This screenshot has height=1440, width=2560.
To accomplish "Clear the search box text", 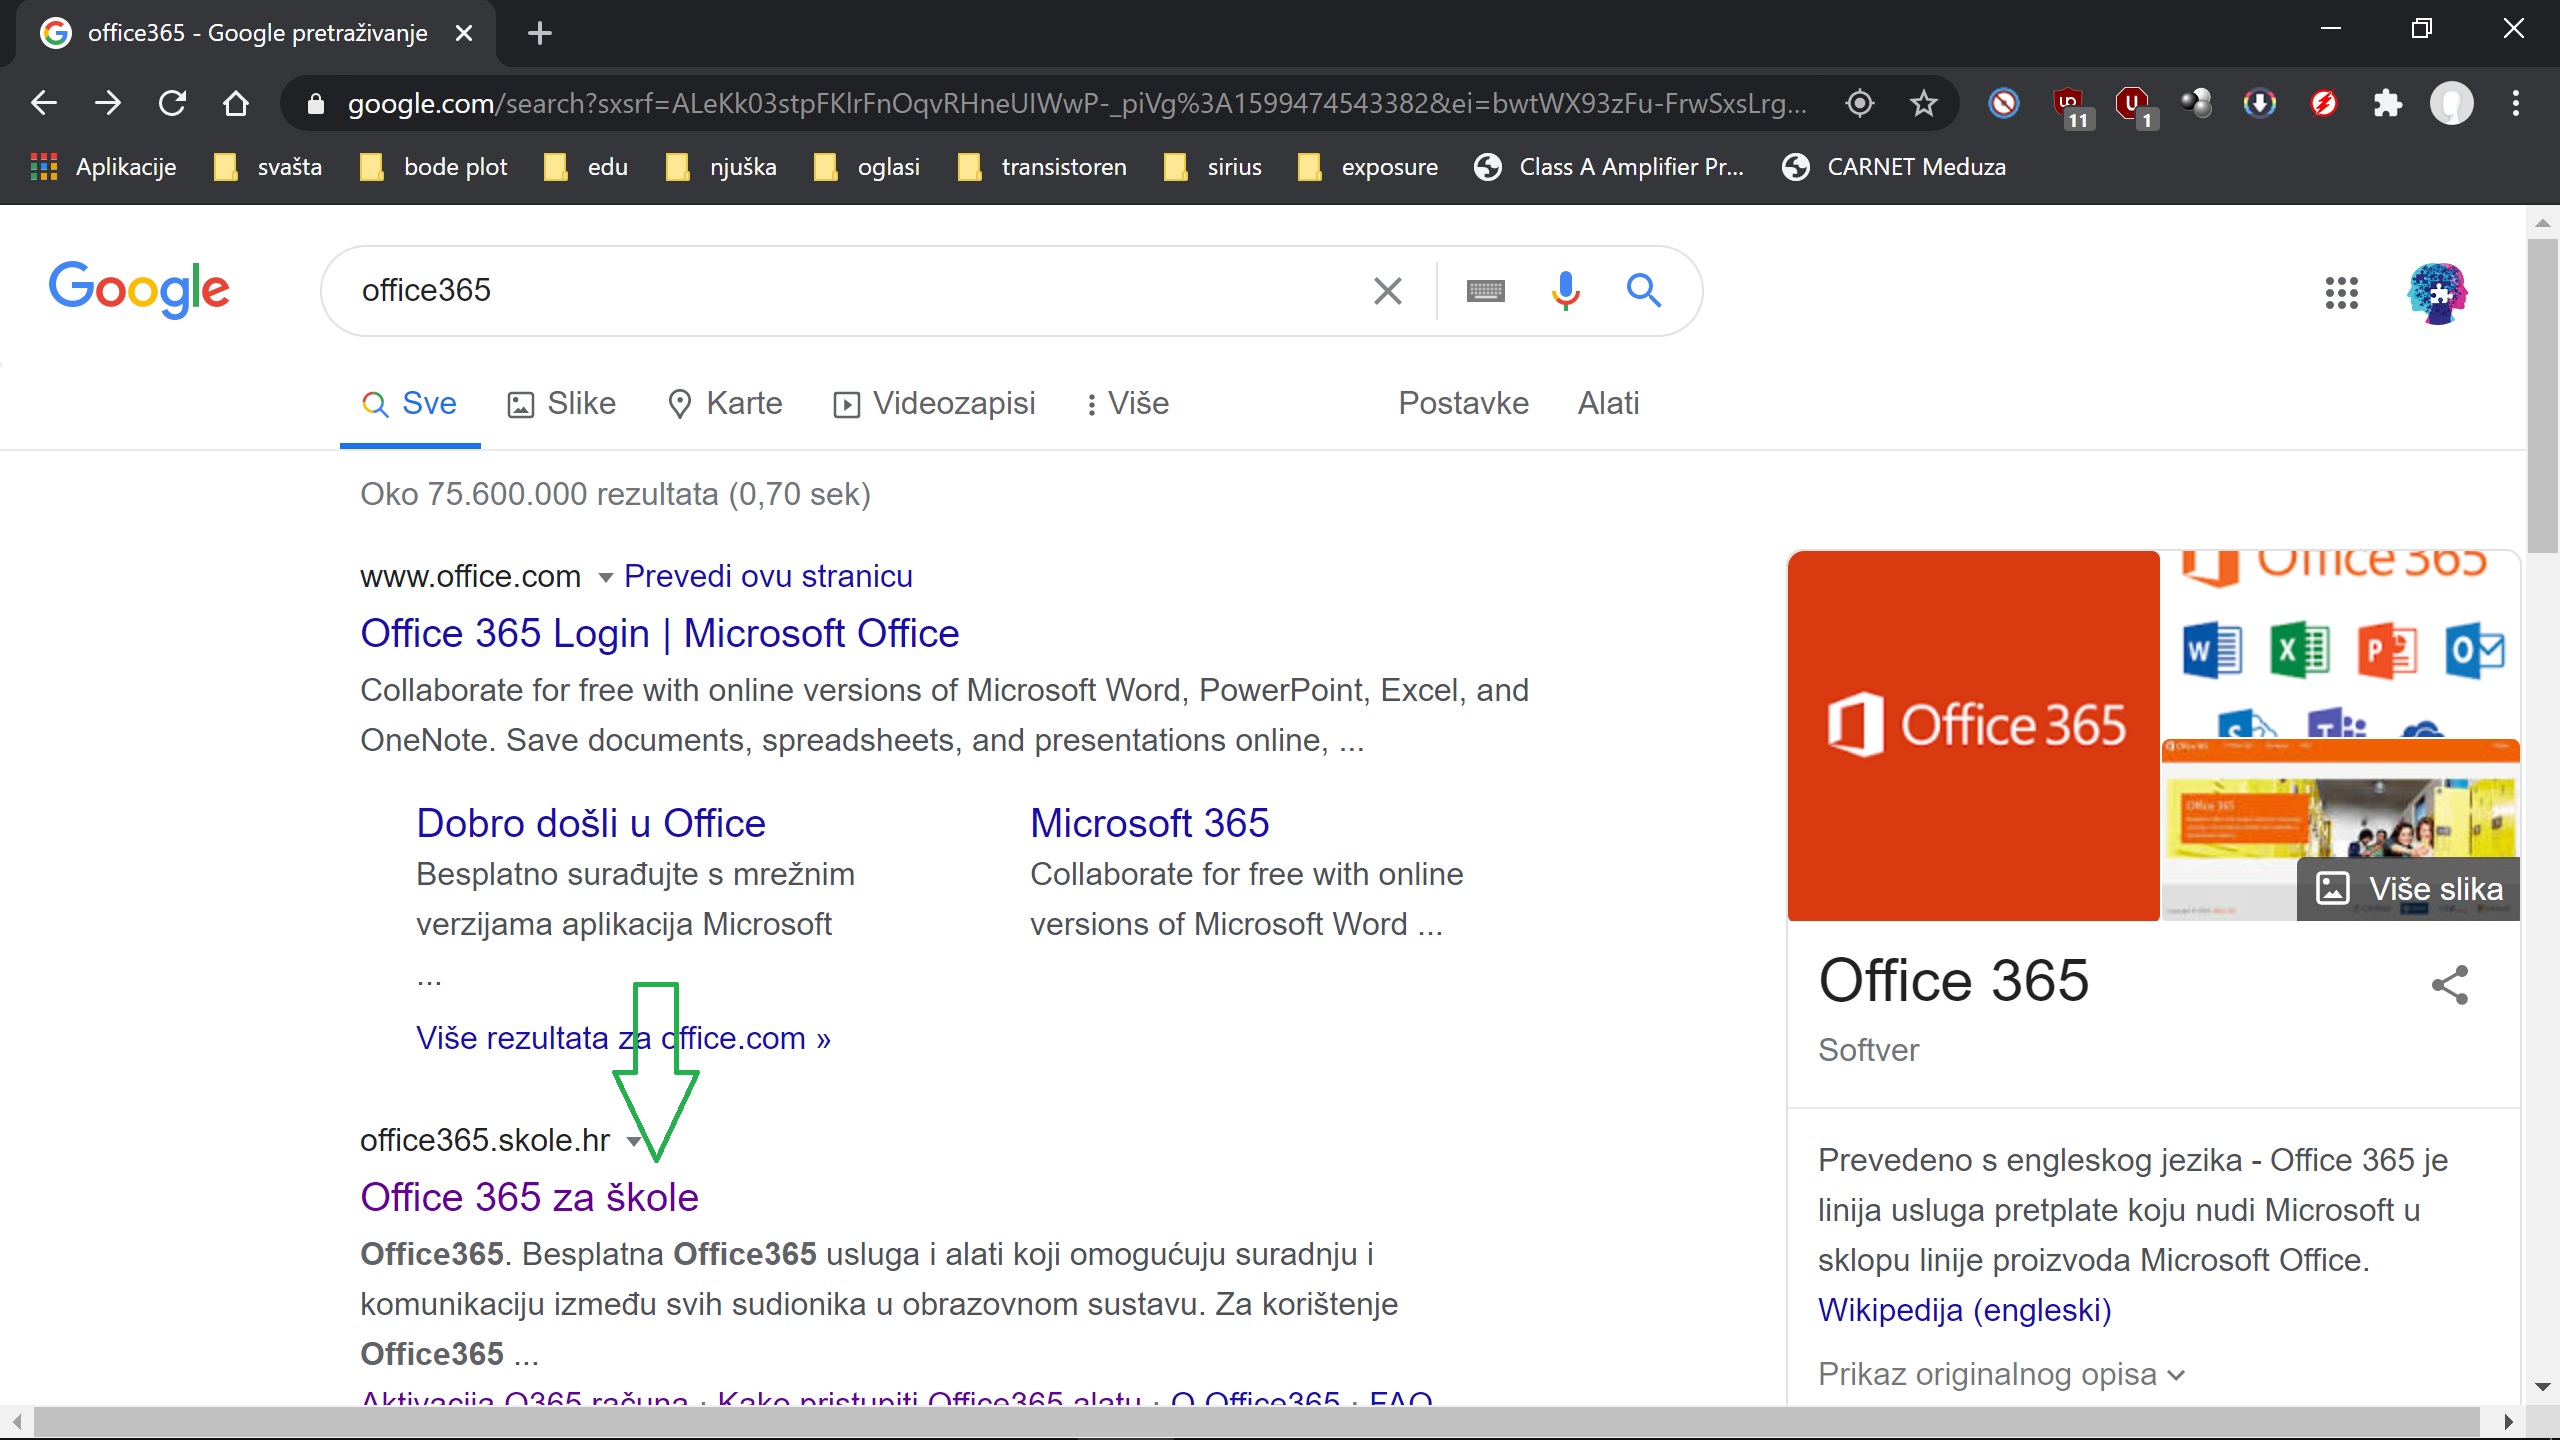I will (1388, 291).
